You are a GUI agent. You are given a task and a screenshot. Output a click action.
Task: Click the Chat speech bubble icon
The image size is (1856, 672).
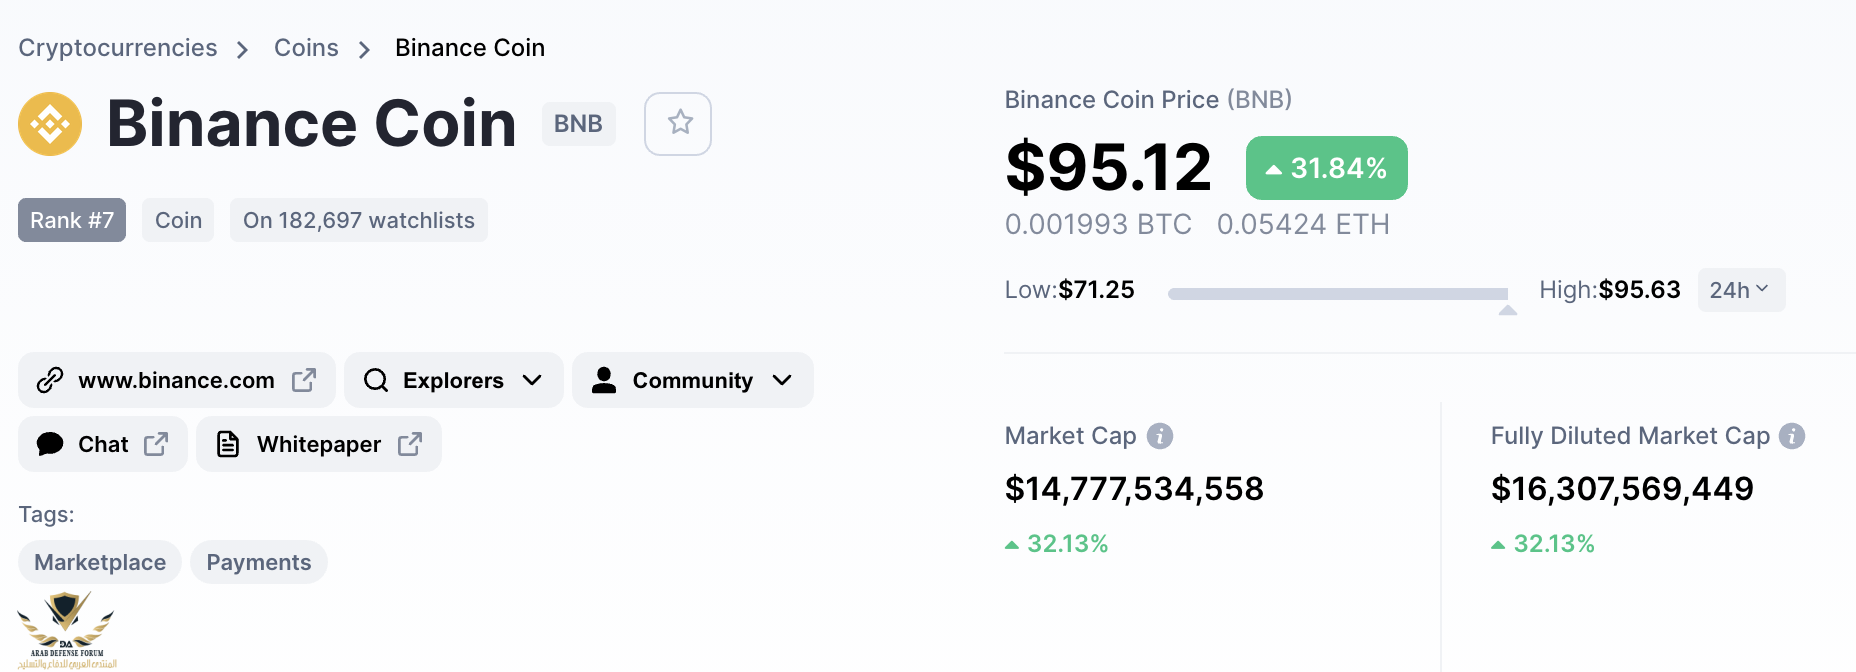pyautogui.click(x=50, y=444)
